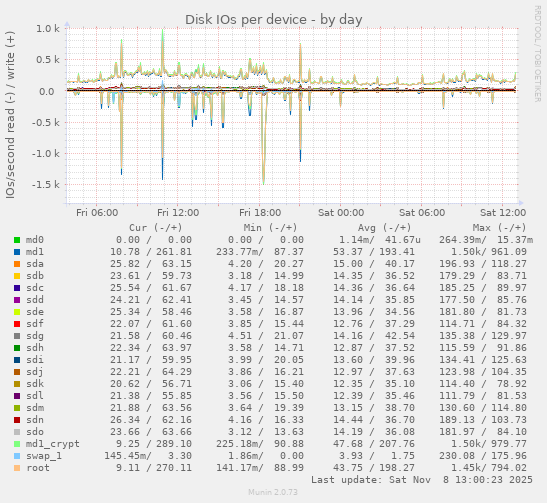This screenshot has width=547, height=503.
Task: Click sdn min value 4.16 / 16.33
Action: pyautogui.click(x=266, y=420)
